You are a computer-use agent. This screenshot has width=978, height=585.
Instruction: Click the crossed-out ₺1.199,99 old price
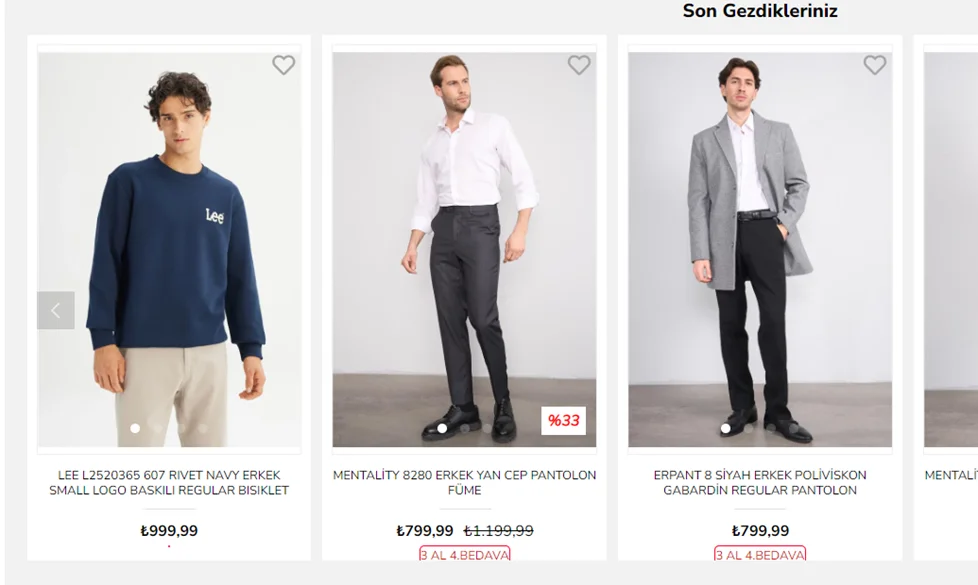pyautogui.click(x=498, y=531)
